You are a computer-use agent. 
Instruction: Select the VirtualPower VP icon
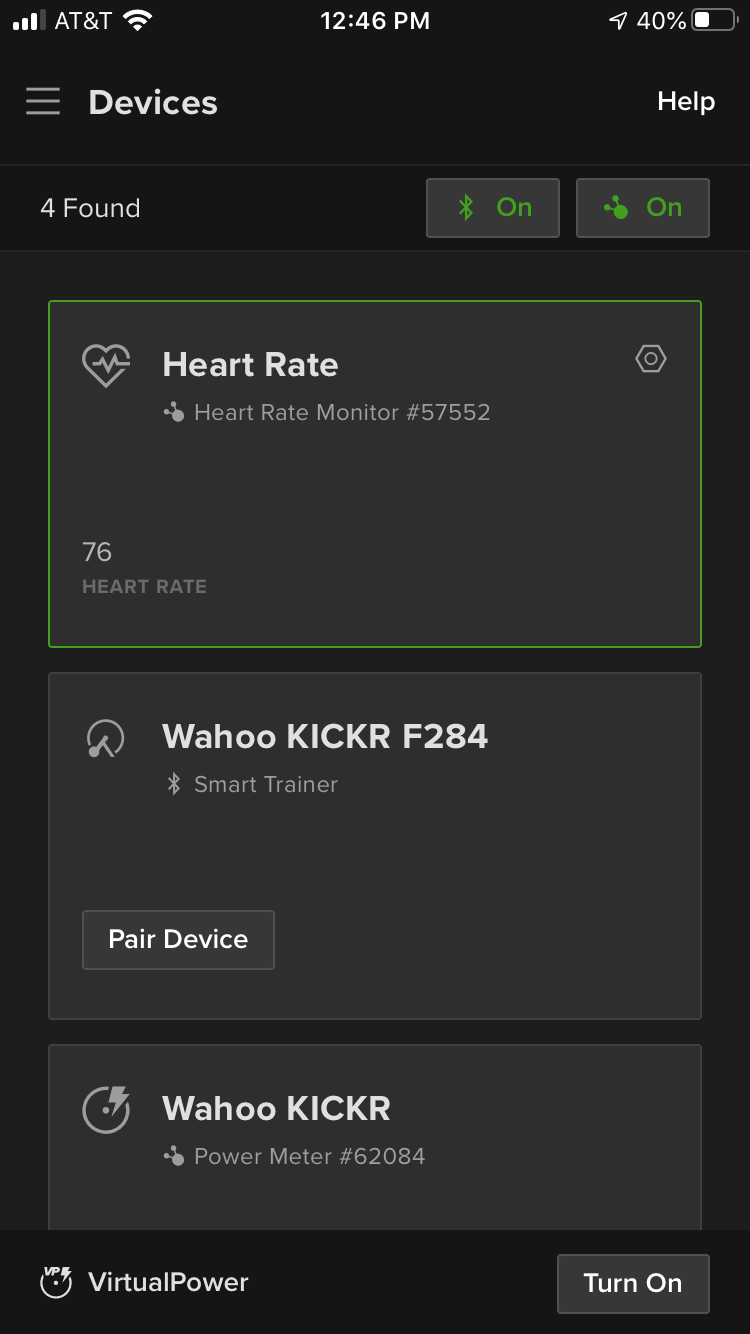[55, 1281]
